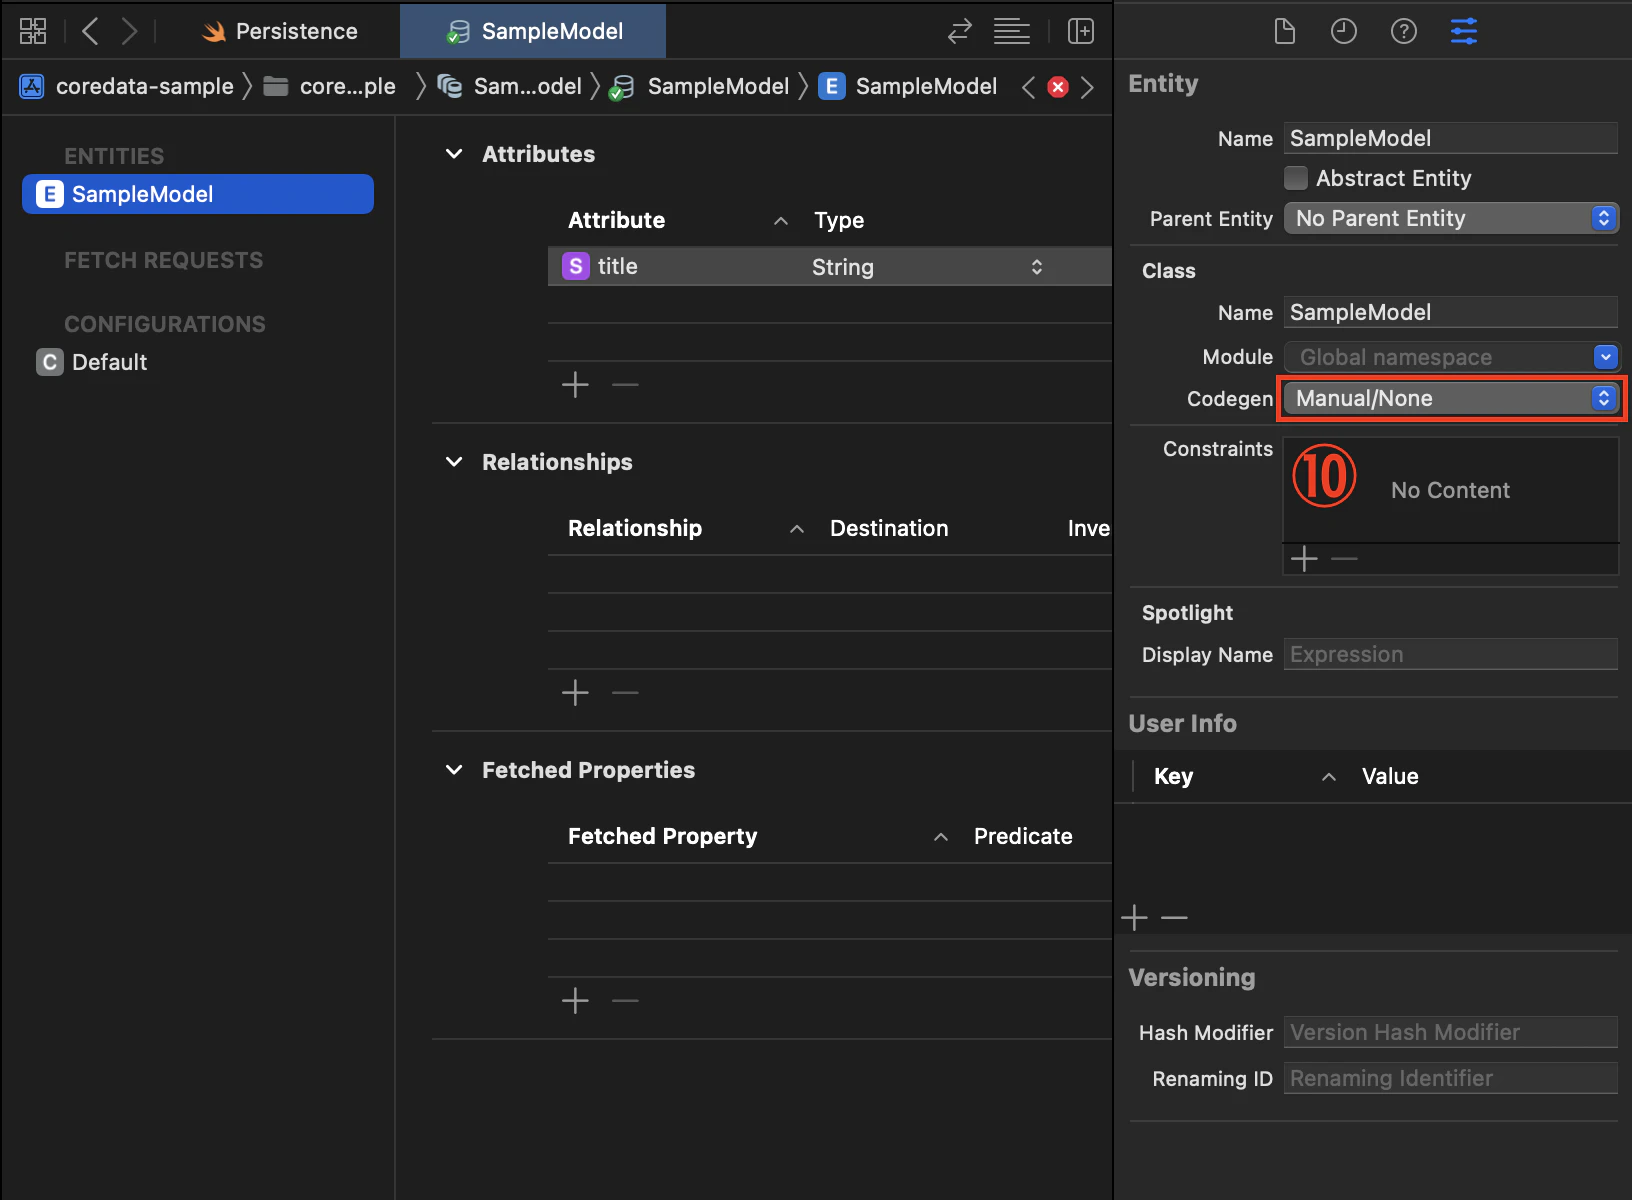This screenshot has height=1200, width=1632.
Task: Open the Codegen Manual/None dropdown
Action: click(x=1451, y=398)
